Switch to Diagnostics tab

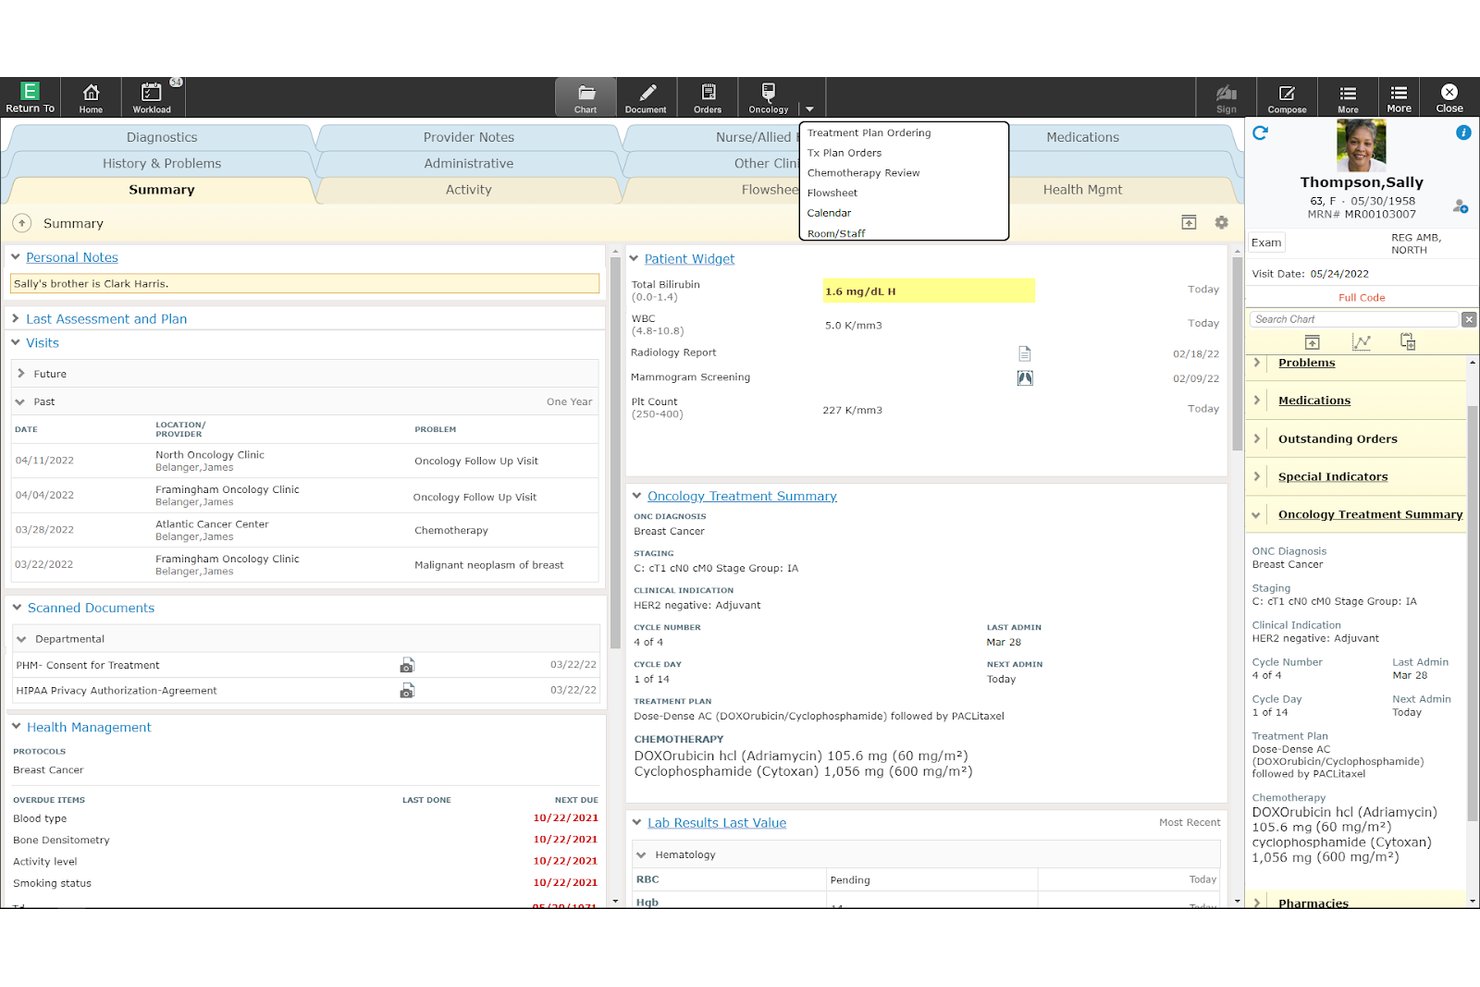(x=162, y=137)
